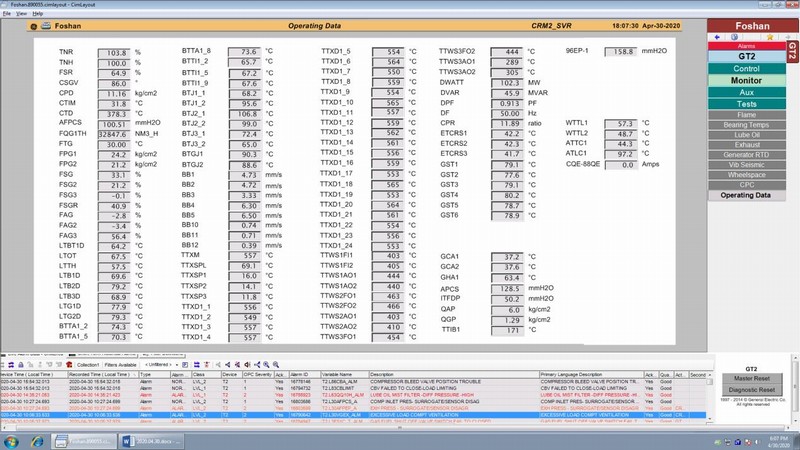Open the Monitor screens section
The image size is (800, 450).
[746, 81]
